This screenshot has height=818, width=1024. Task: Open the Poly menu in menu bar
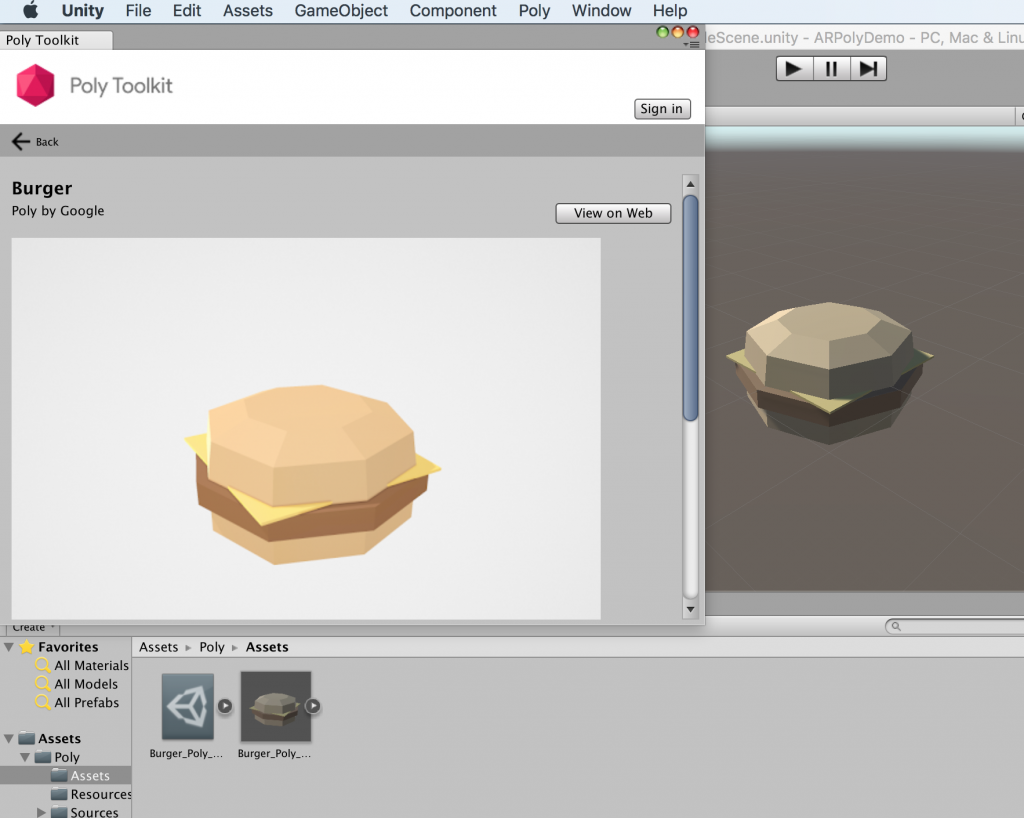(534, 11)
